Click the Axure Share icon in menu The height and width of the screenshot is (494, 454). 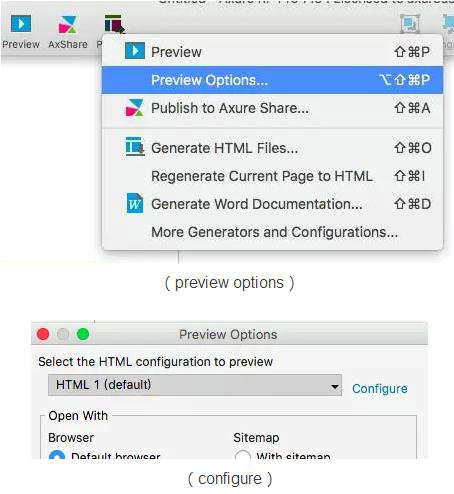(x=135, y=108)
